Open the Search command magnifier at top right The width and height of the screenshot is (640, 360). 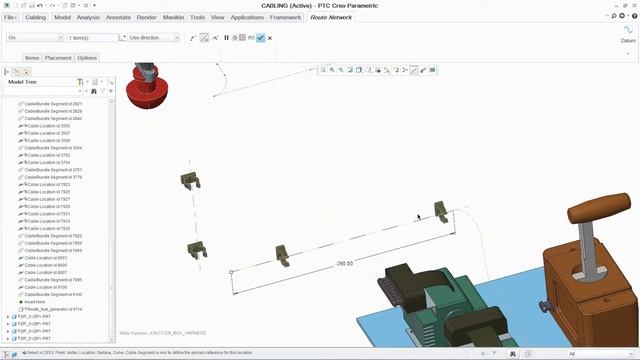pyautogui.click(x=613, y=16)
